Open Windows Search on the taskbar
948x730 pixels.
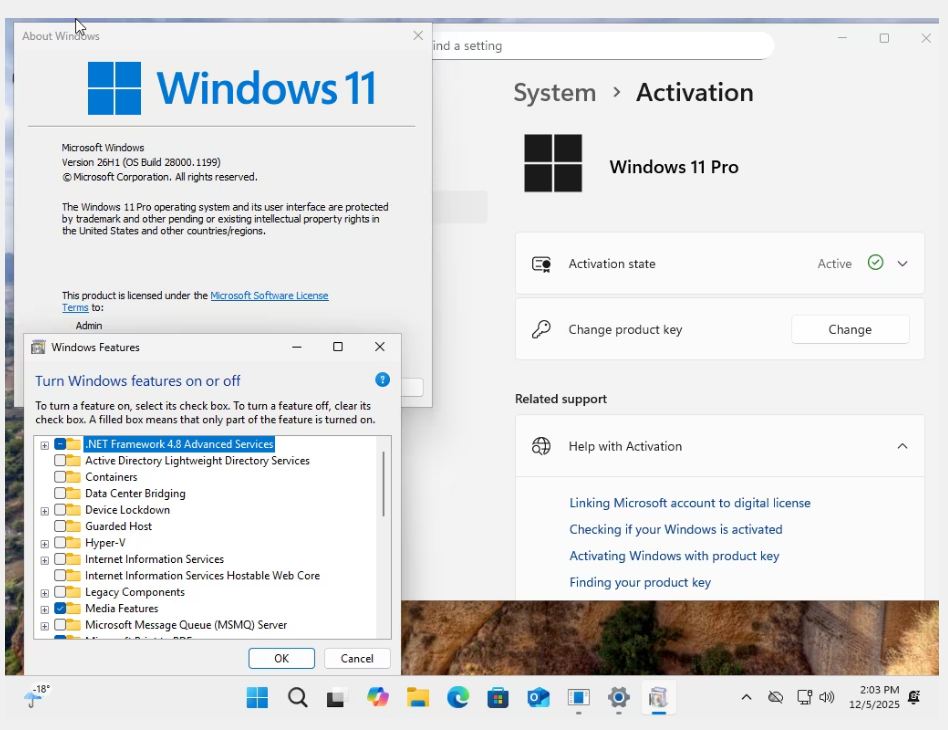click(297, 697)
